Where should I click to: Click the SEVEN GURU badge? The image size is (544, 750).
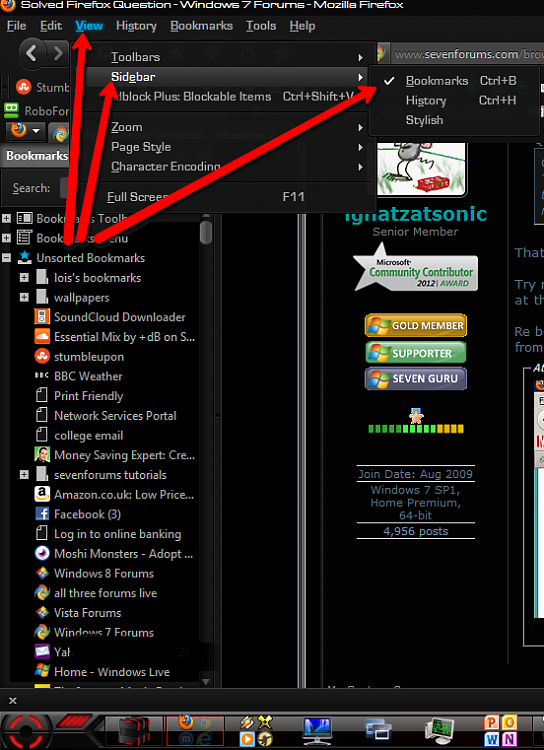(415, 378)
